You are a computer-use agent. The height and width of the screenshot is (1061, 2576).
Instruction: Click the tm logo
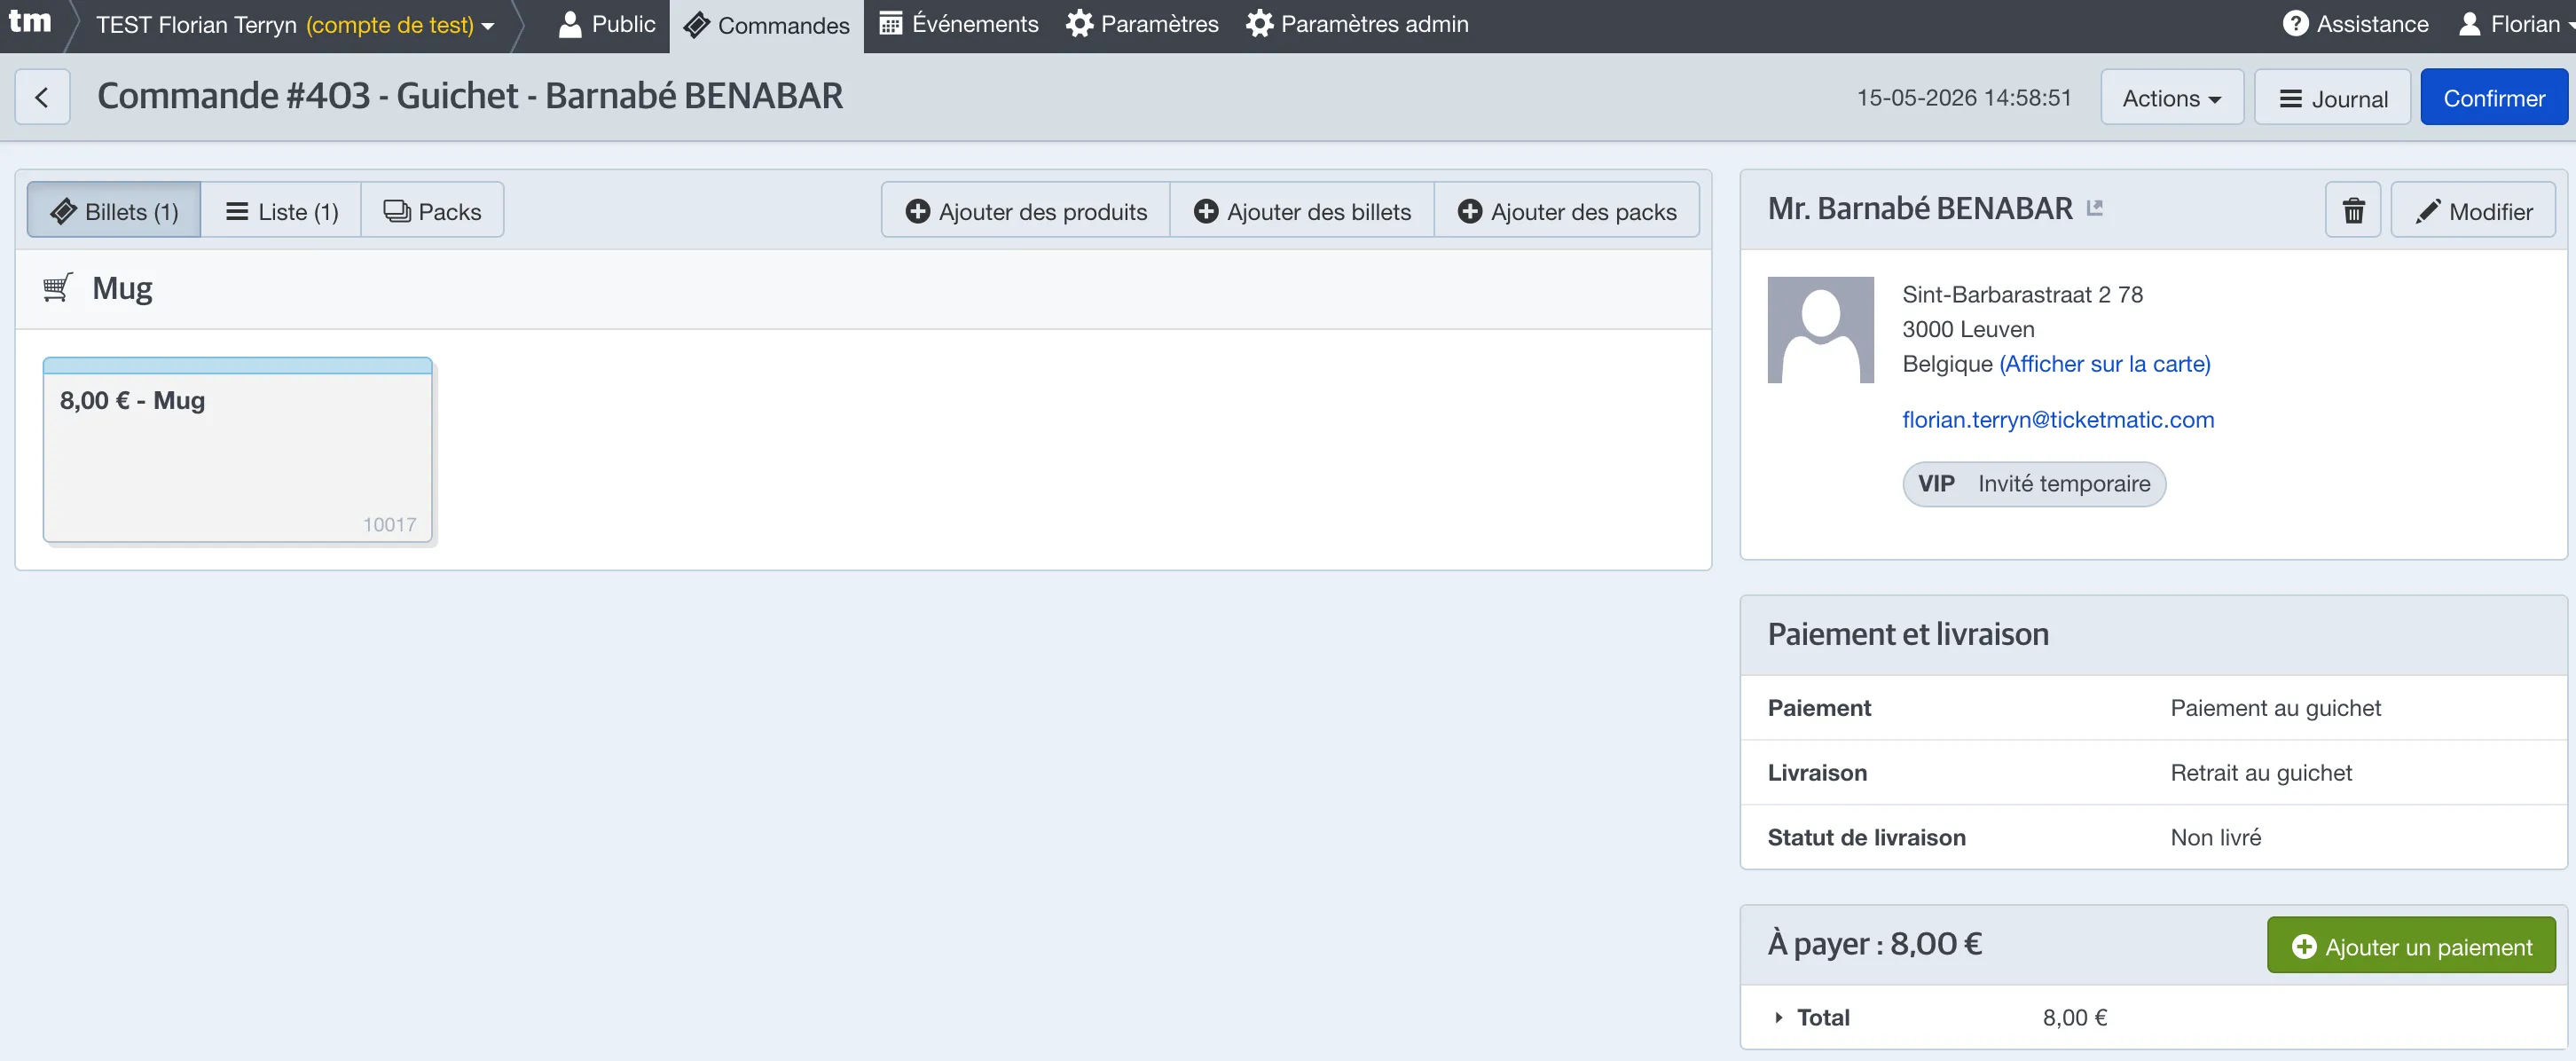point(30,22)
